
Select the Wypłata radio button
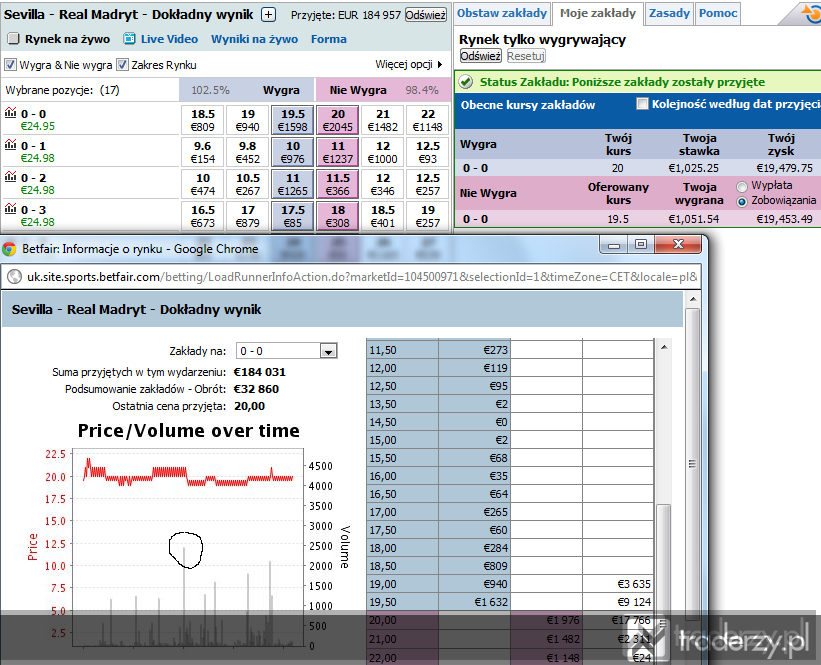(741, 186)
